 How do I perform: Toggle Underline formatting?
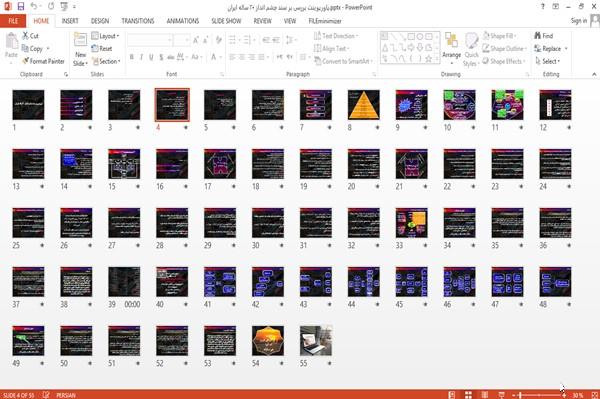click(x=151, y=57)
